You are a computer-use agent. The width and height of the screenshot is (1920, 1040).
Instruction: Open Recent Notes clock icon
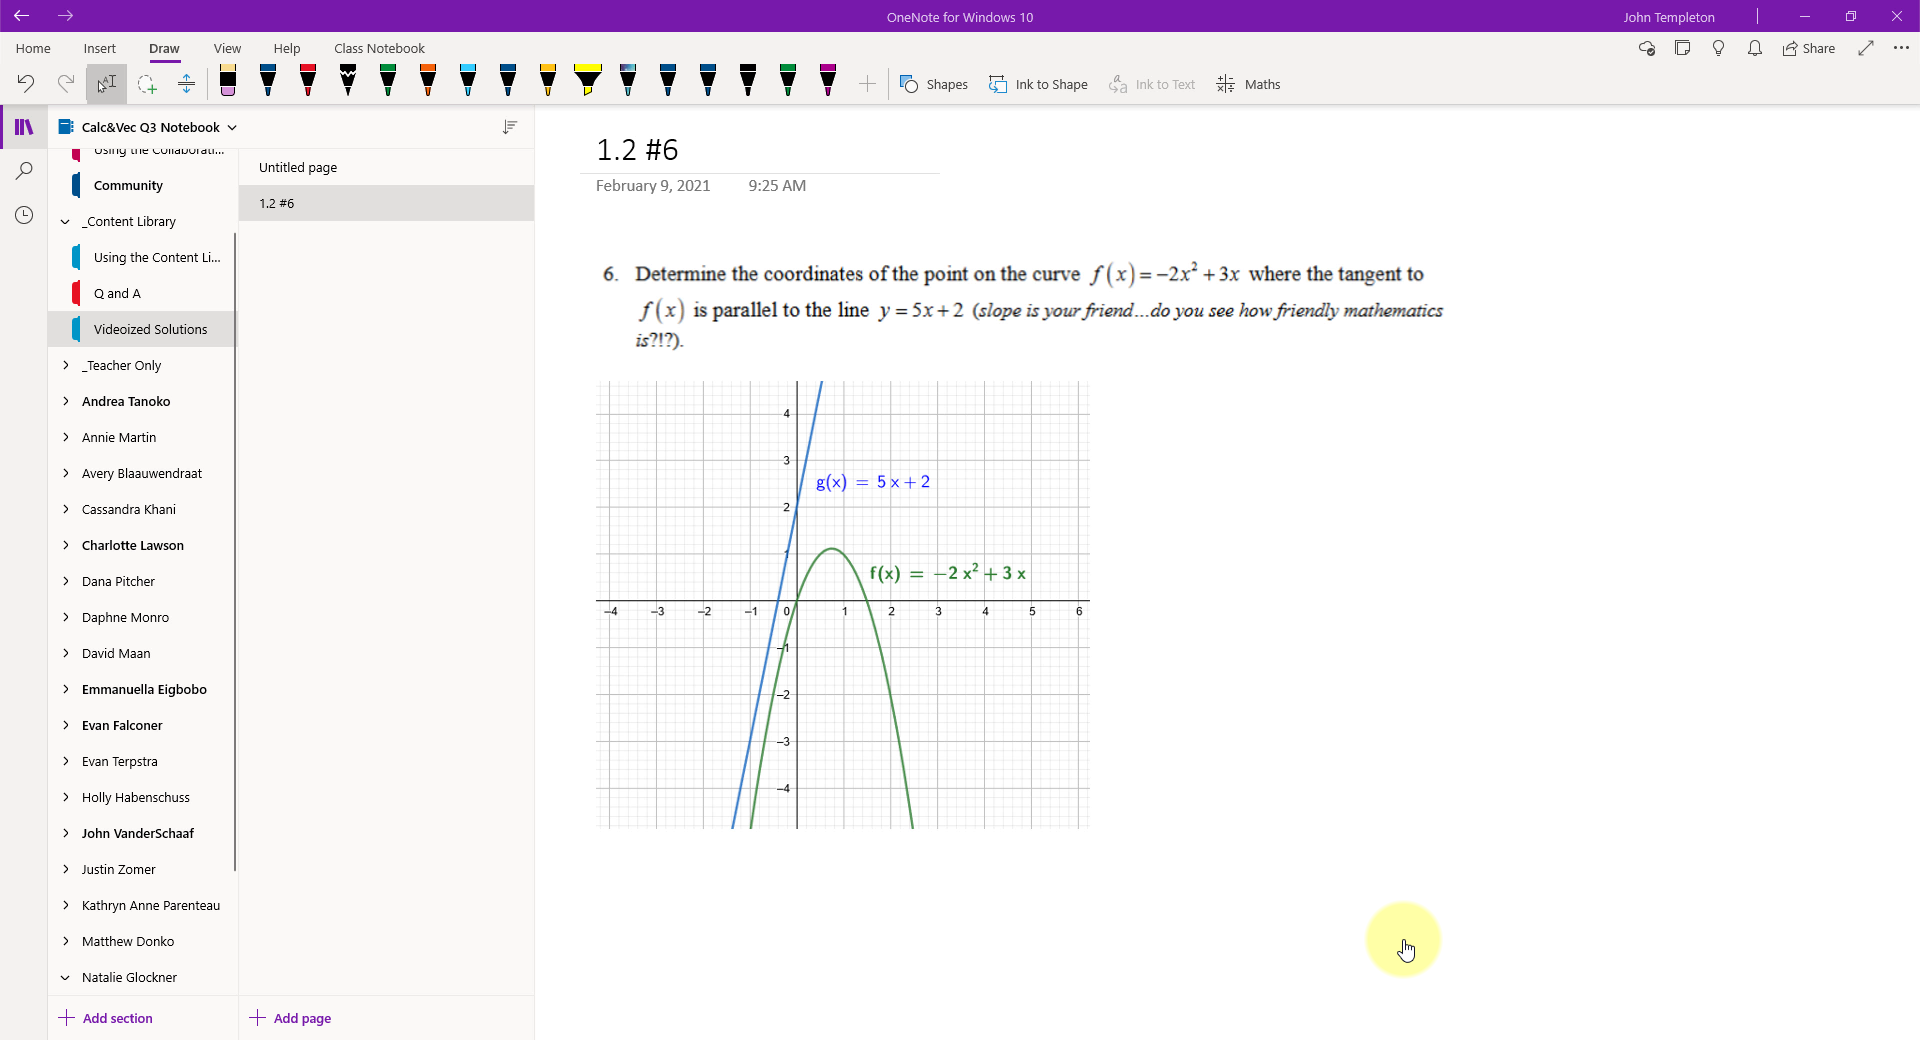[x=24, y=215]
